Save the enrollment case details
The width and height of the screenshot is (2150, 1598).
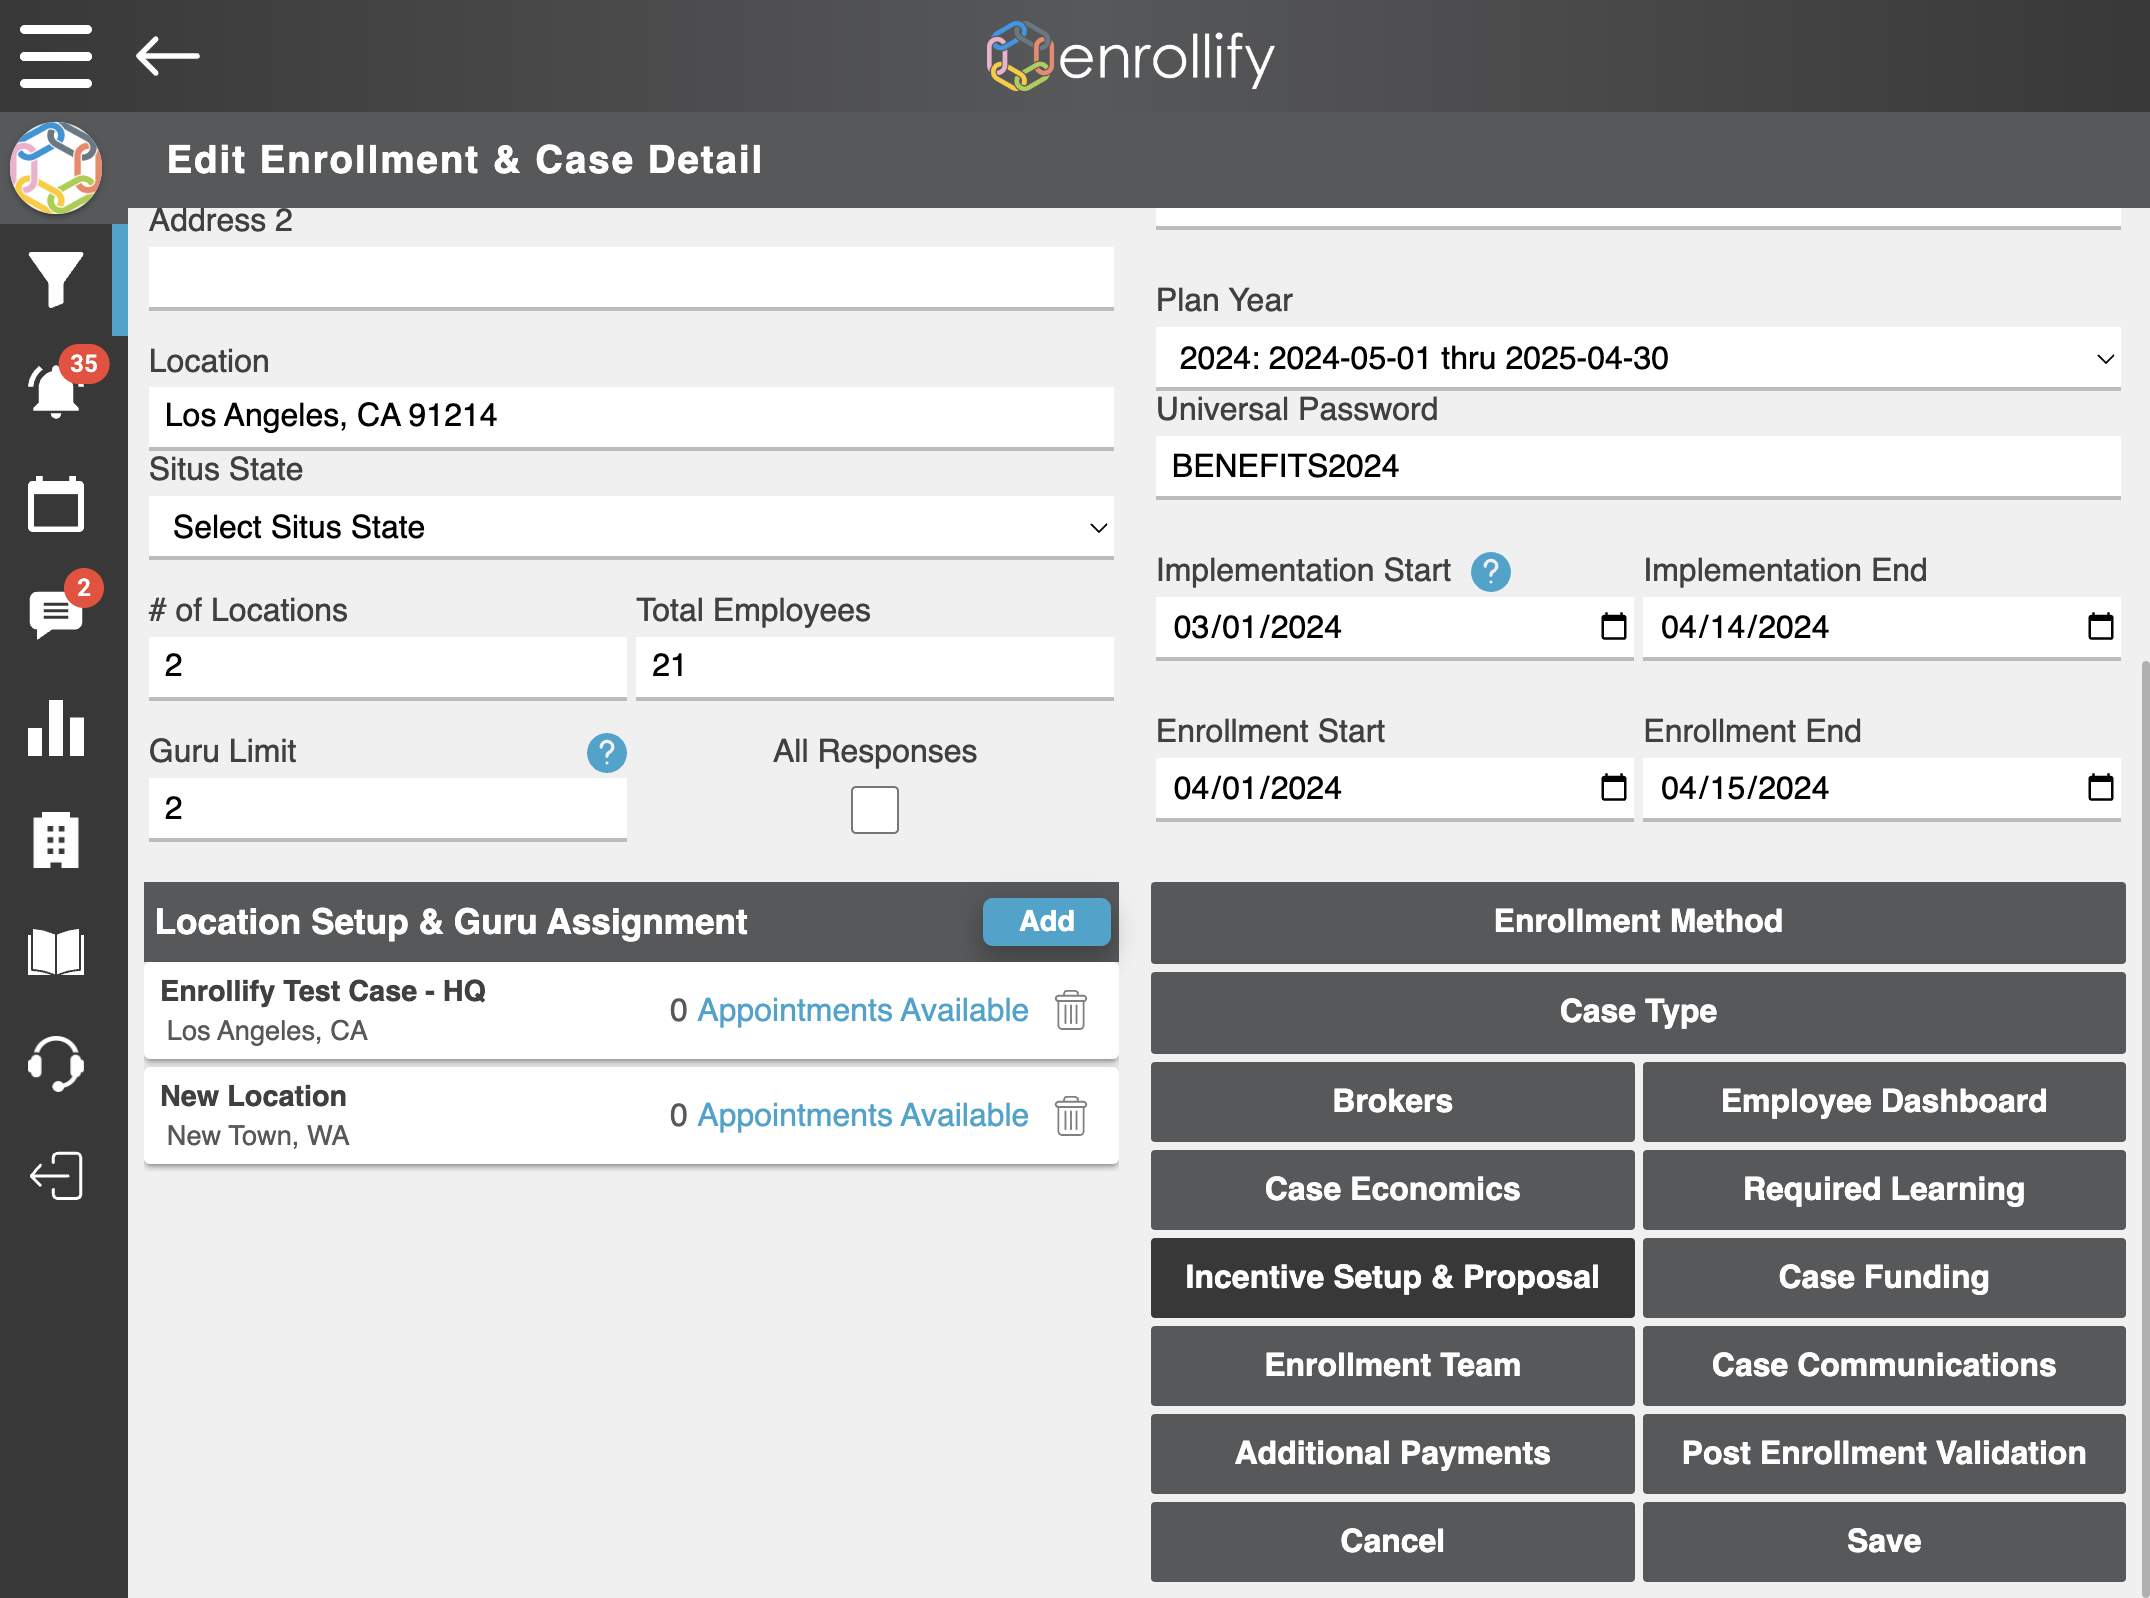coord(1883,1541)
